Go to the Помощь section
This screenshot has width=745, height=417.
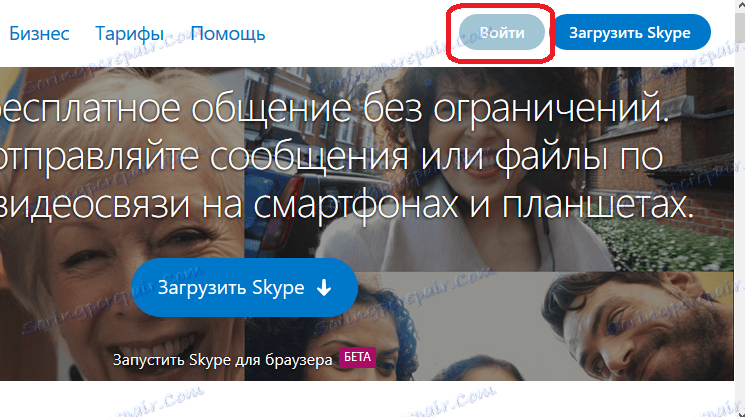point(228,34)
